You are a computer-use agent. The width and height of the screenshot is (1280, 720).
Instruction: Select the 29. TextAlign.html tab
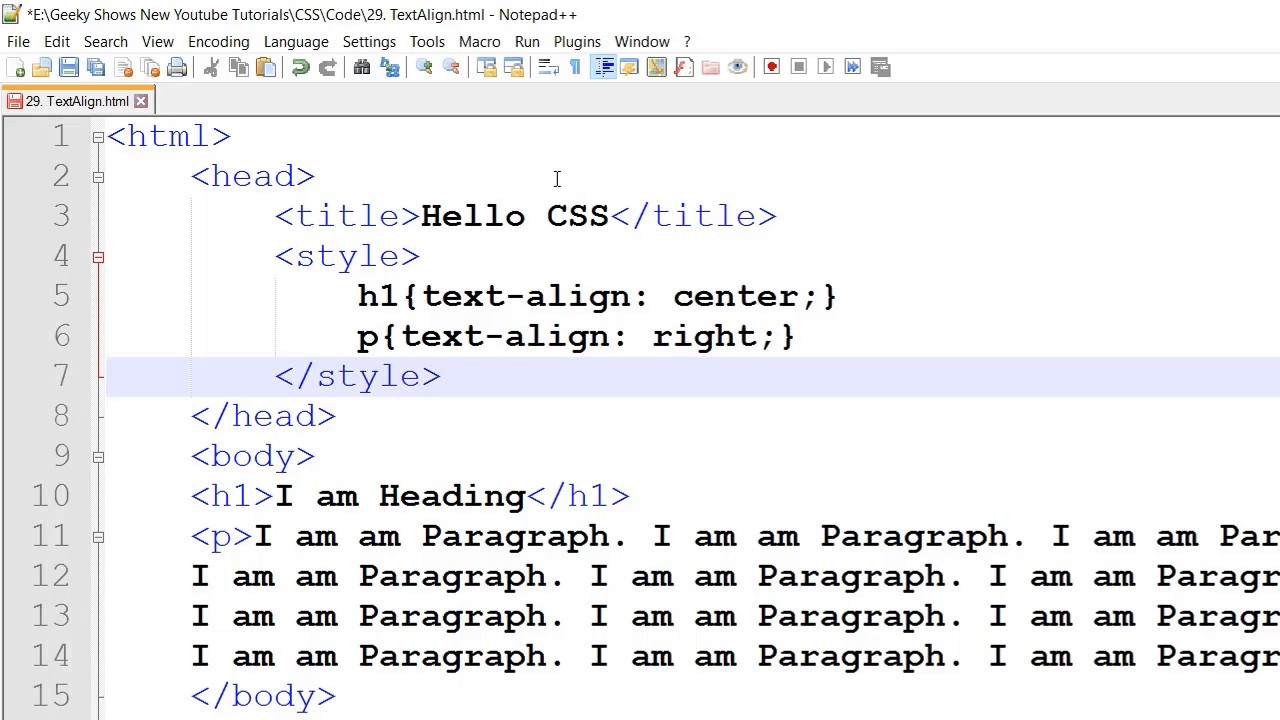point(77,101)
